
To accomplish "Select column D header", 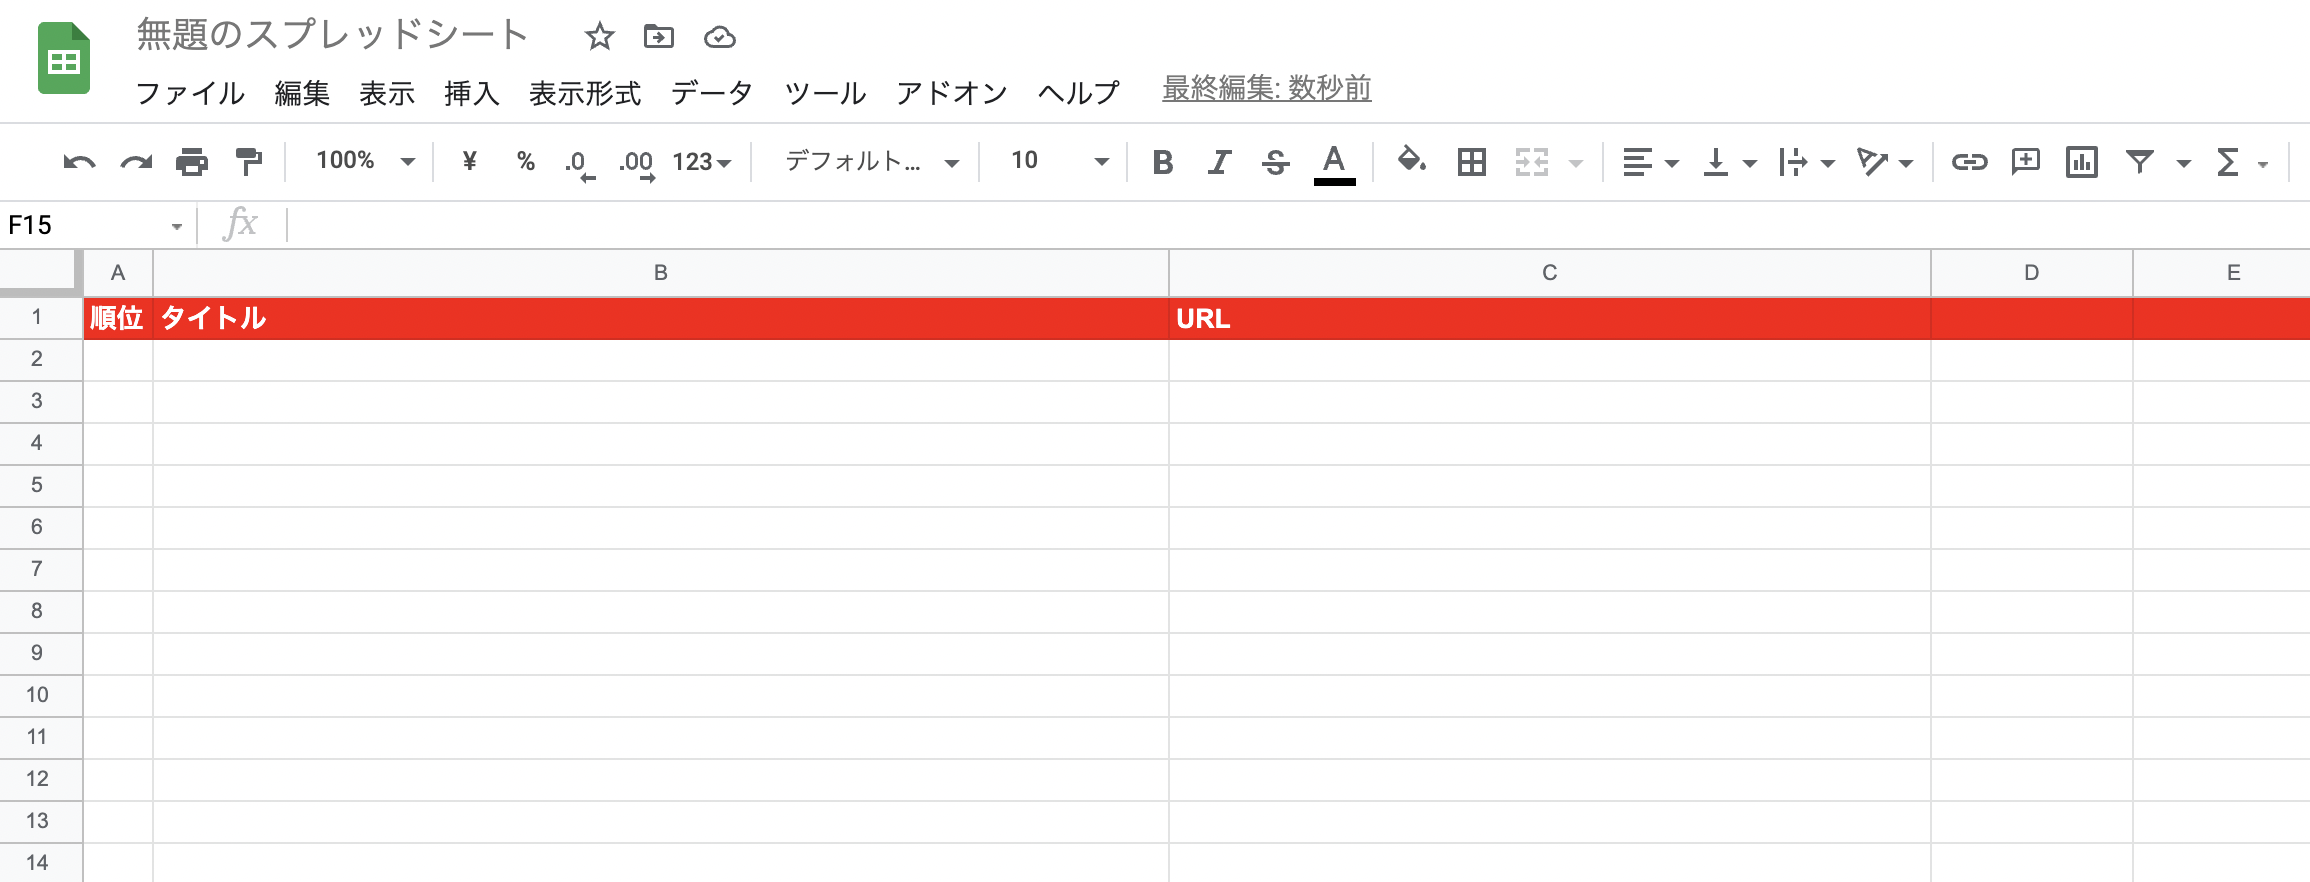I will tap(2031, 272).
